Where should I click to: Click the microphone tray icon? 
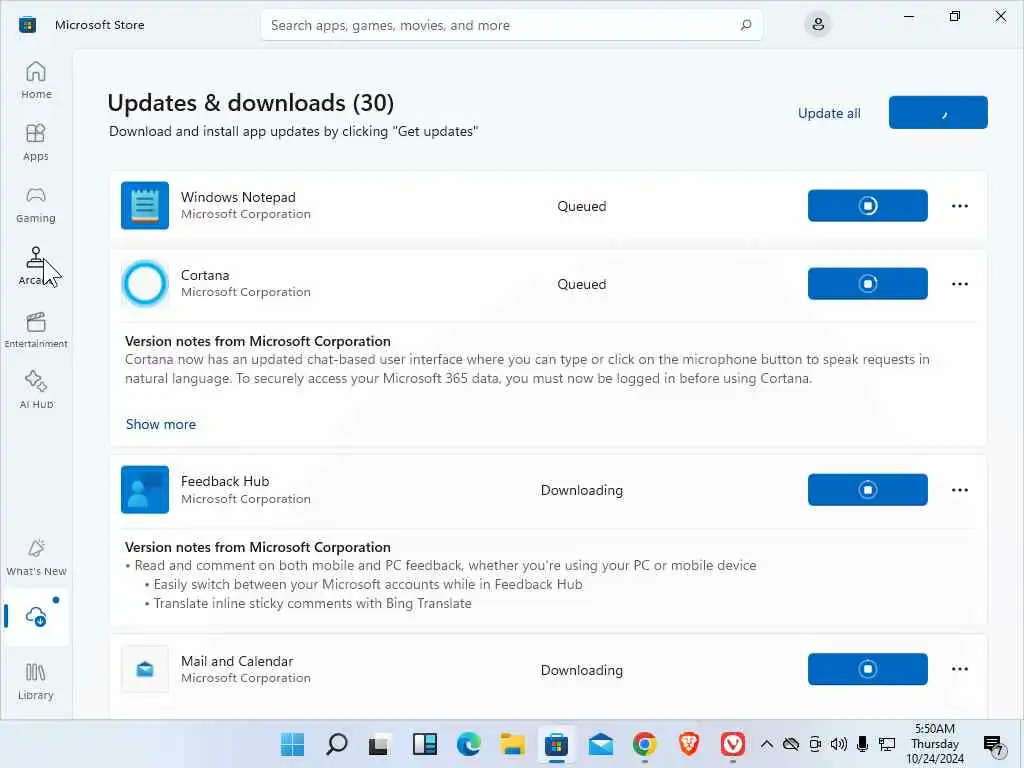(x=862, y=744)
